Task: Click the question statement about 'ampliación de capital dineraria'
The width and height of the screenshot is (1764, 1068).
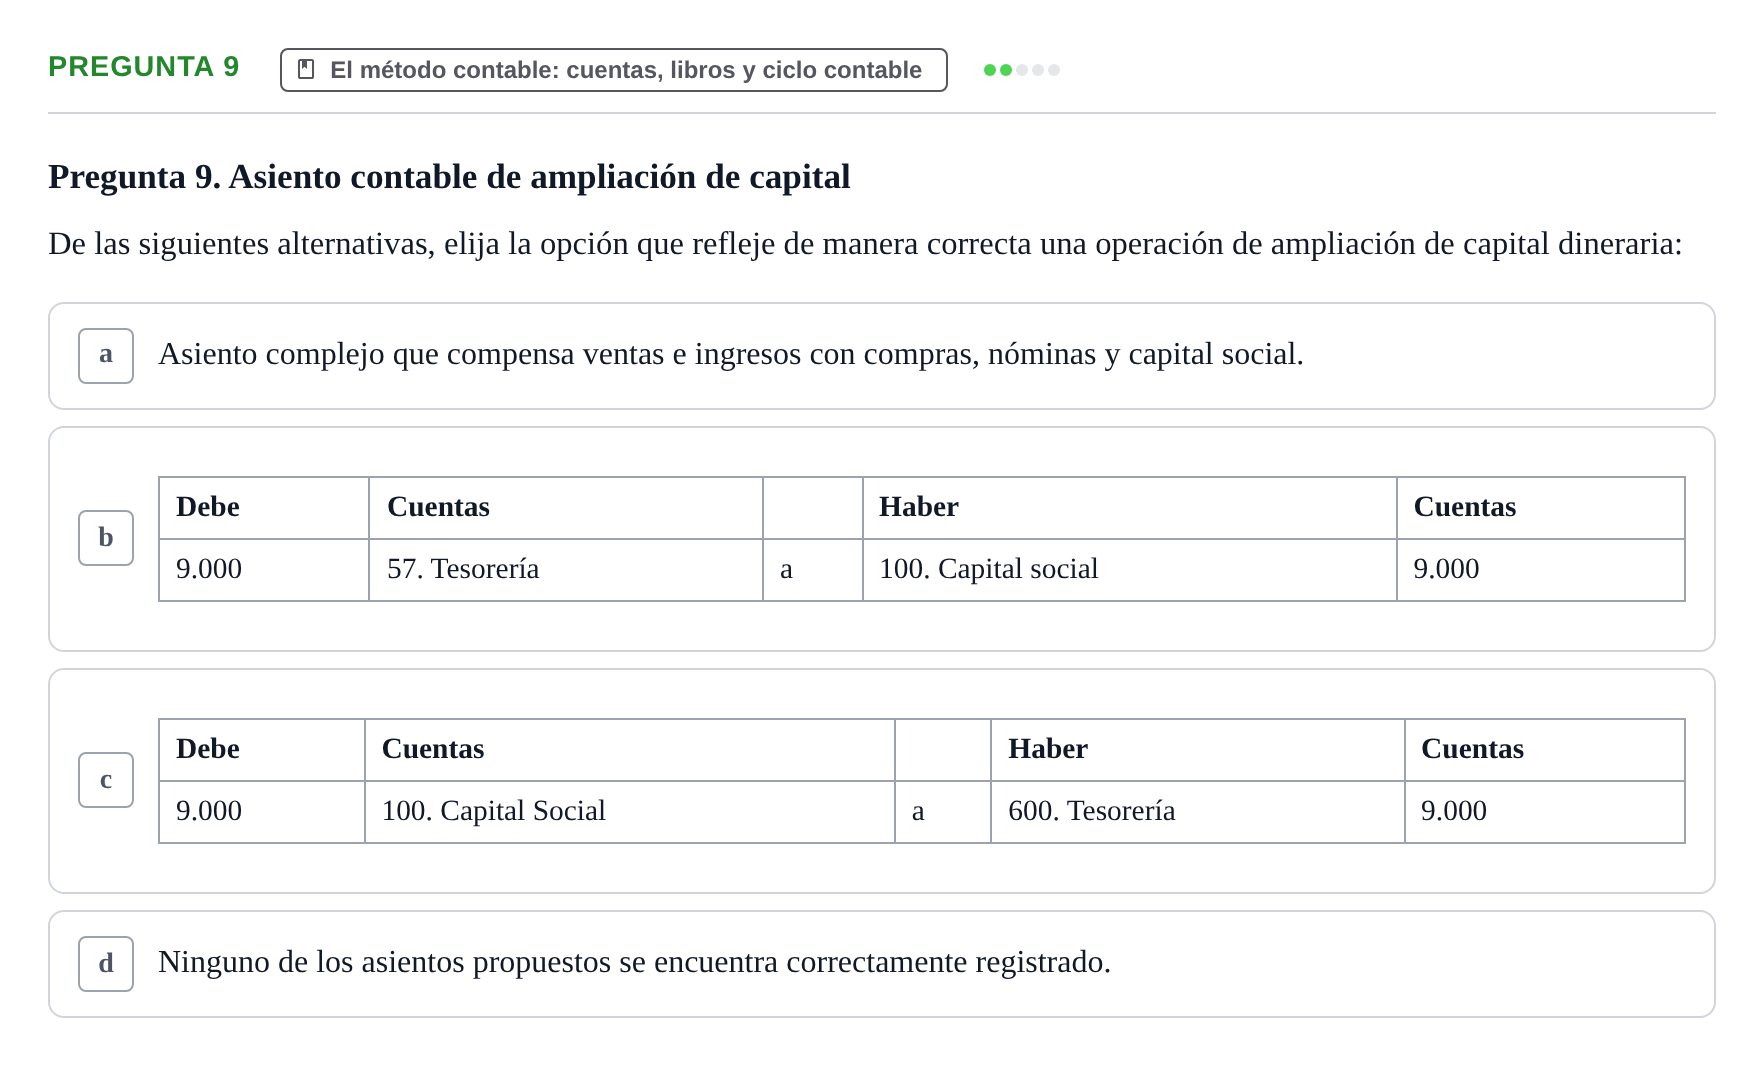Action: point(865,244)
